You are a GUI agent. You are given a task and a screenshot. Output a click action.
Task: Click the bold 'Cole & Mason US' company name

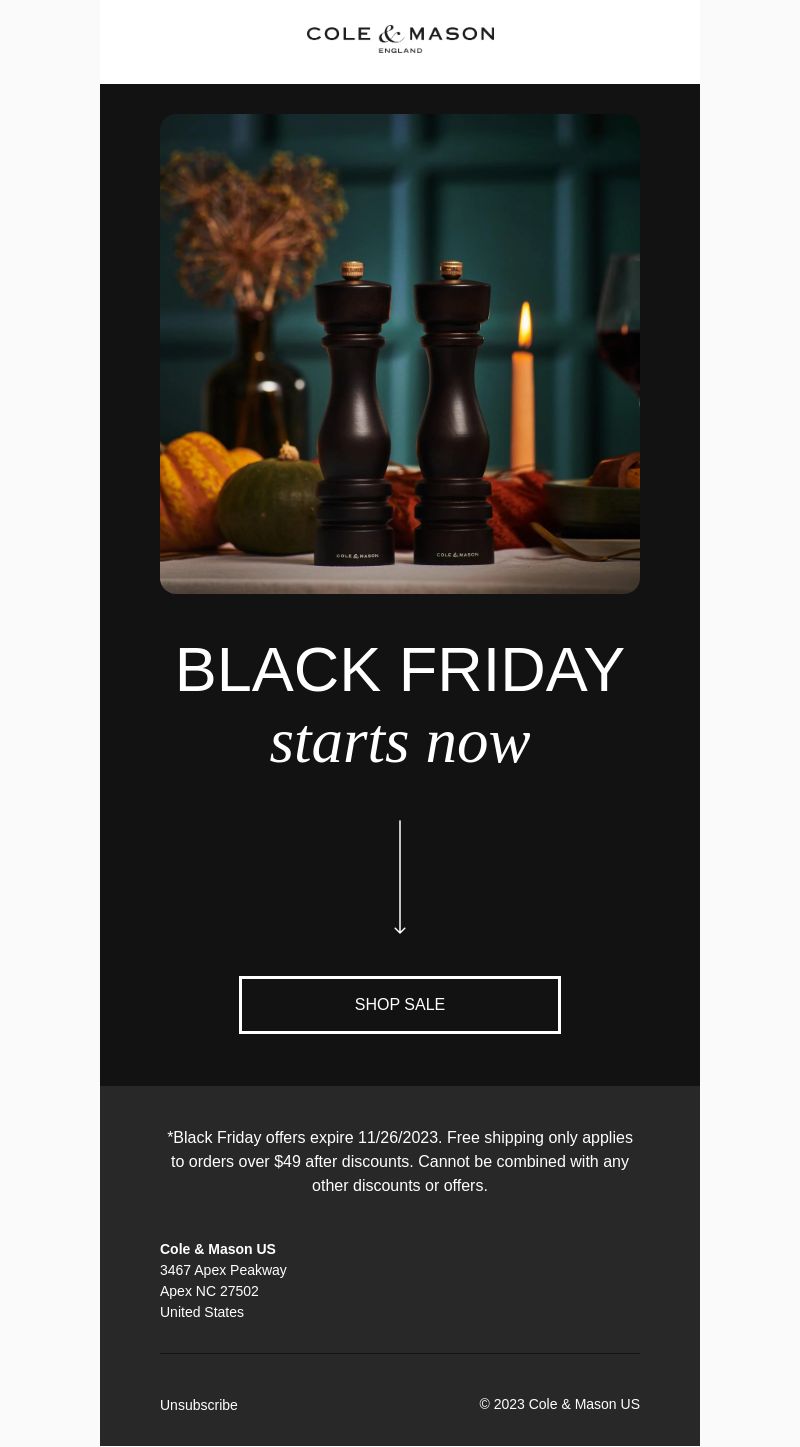pyautogui.click(x=218, y=1249)
